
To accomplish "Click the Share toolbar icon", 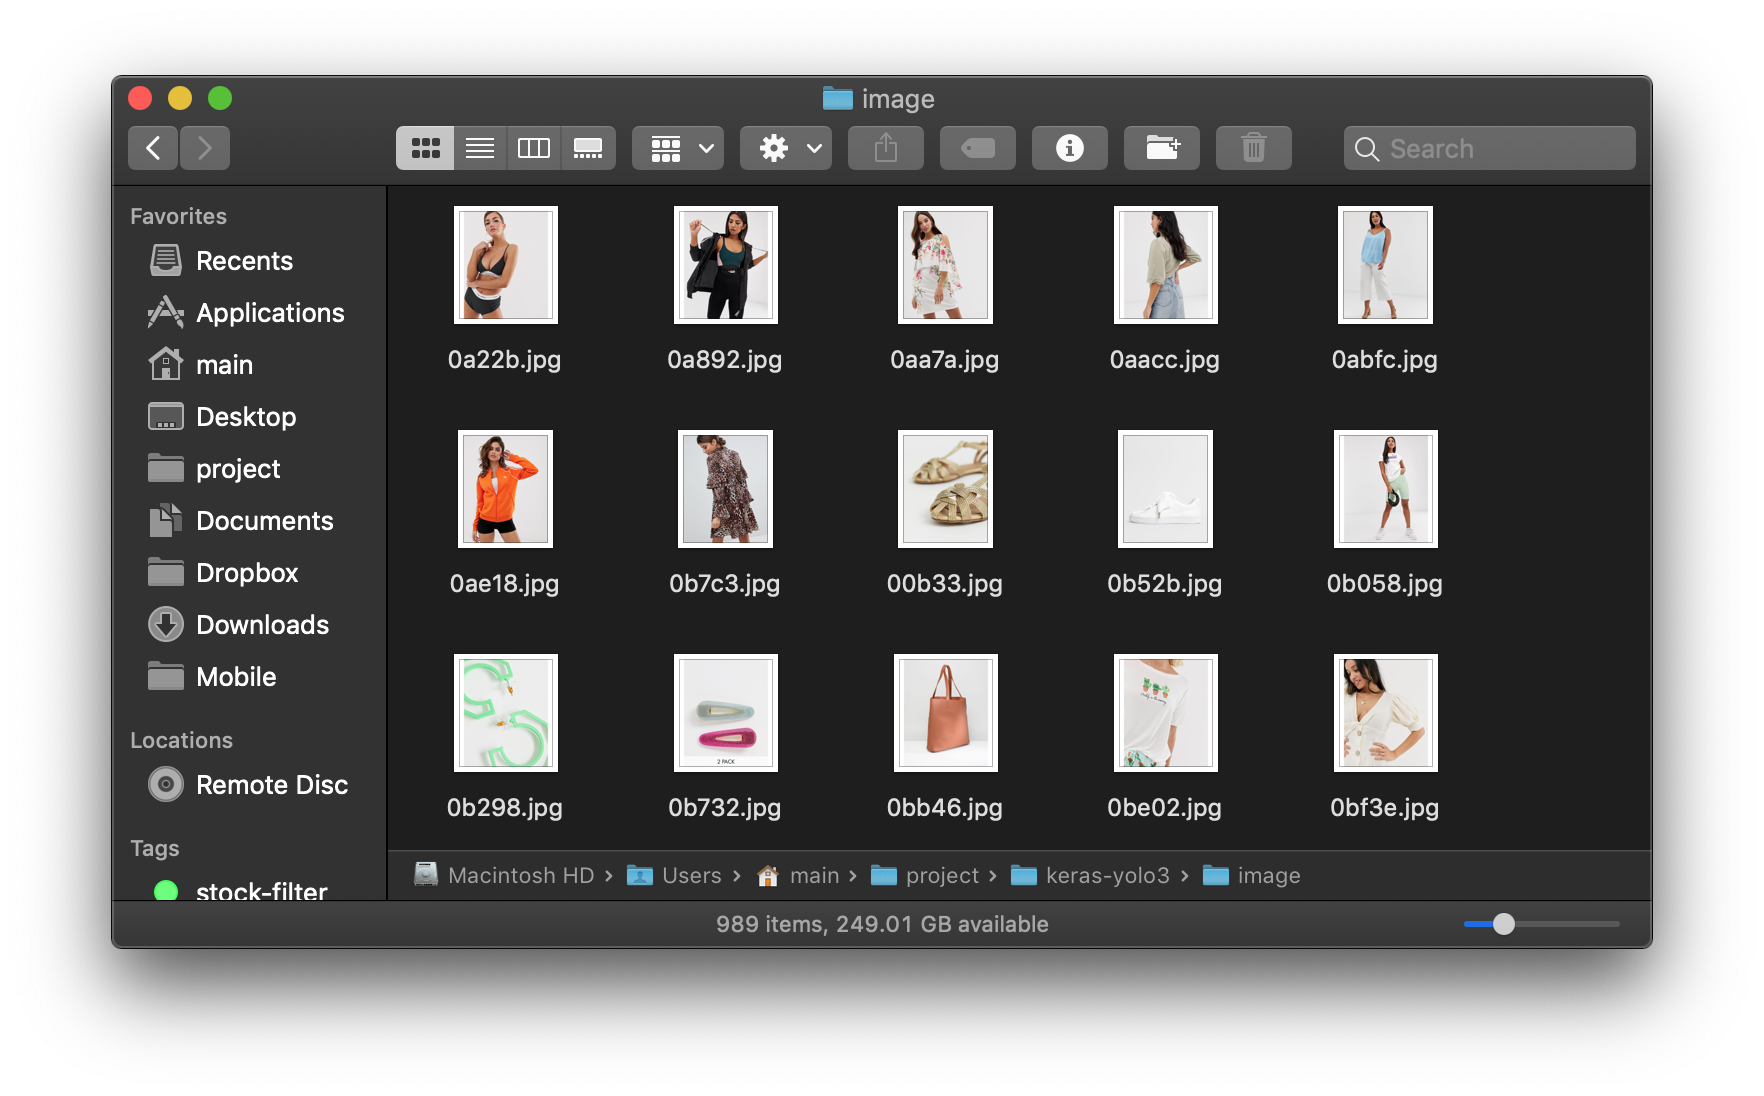I will [x=885, y=148].
